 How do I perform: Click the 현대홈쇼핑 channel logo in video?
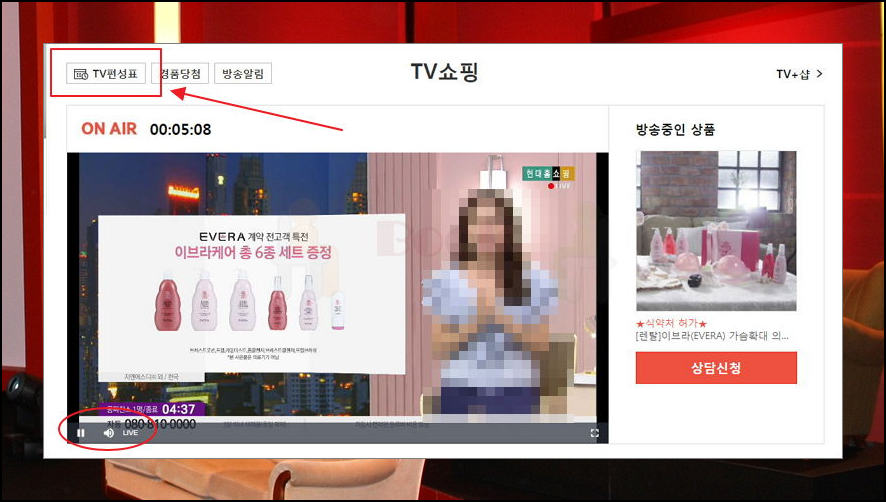point(548,174)
